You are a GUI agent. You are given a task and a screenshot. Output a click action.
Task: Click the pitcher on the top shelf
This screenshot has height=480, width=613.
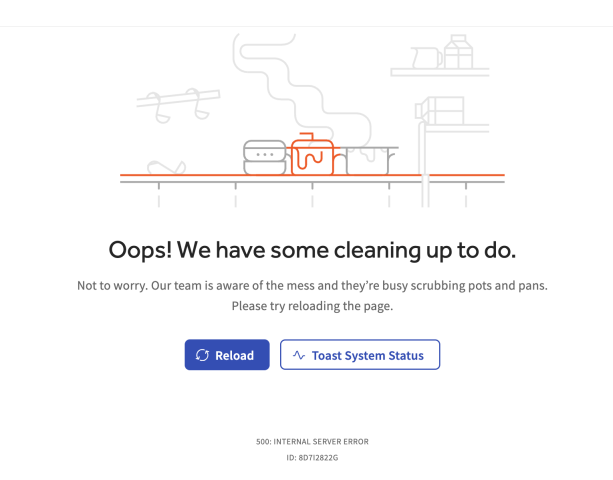click(x=427, y=57)
